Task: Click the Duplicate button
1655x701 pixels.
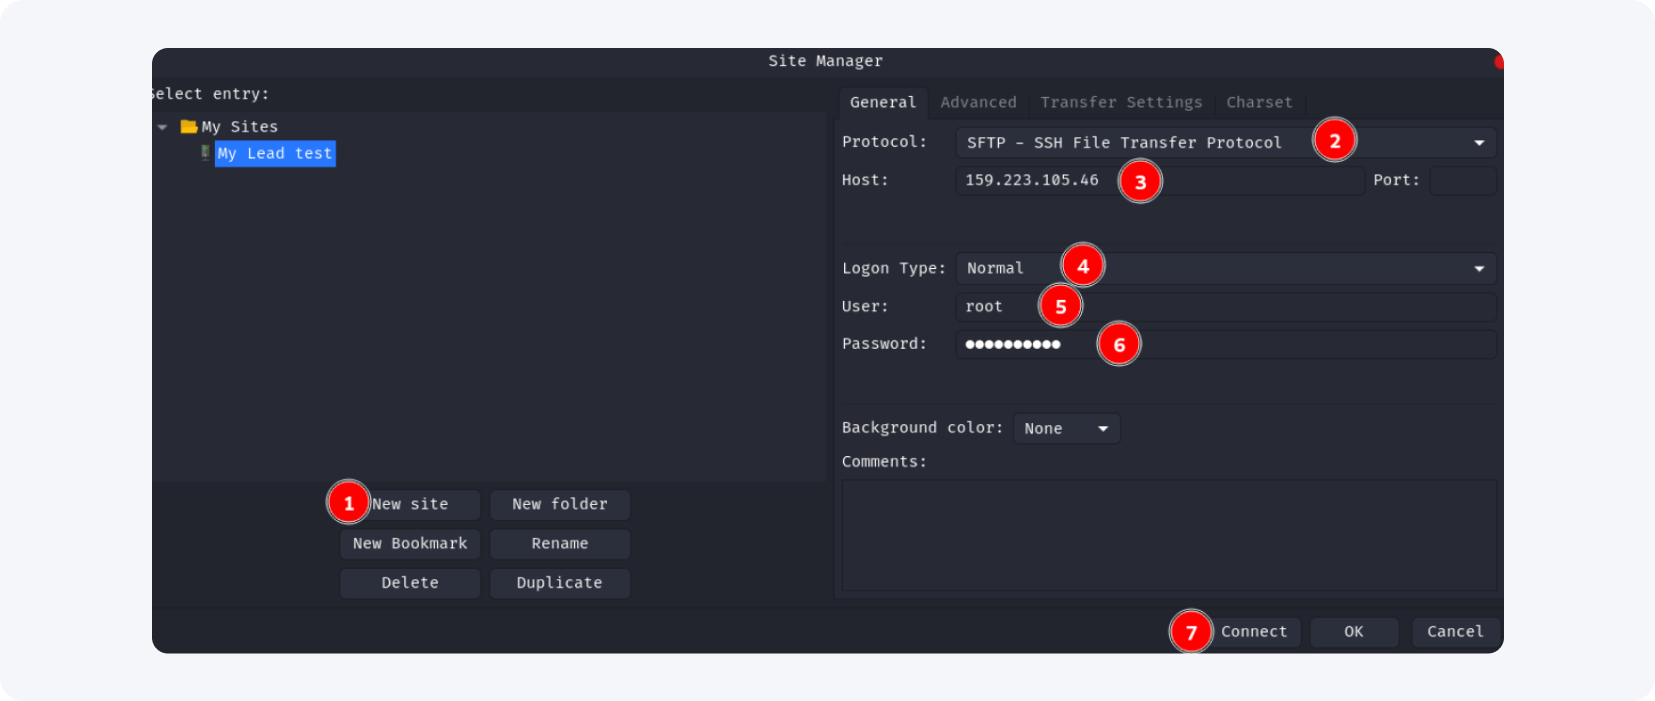Action: pos(559,583)
